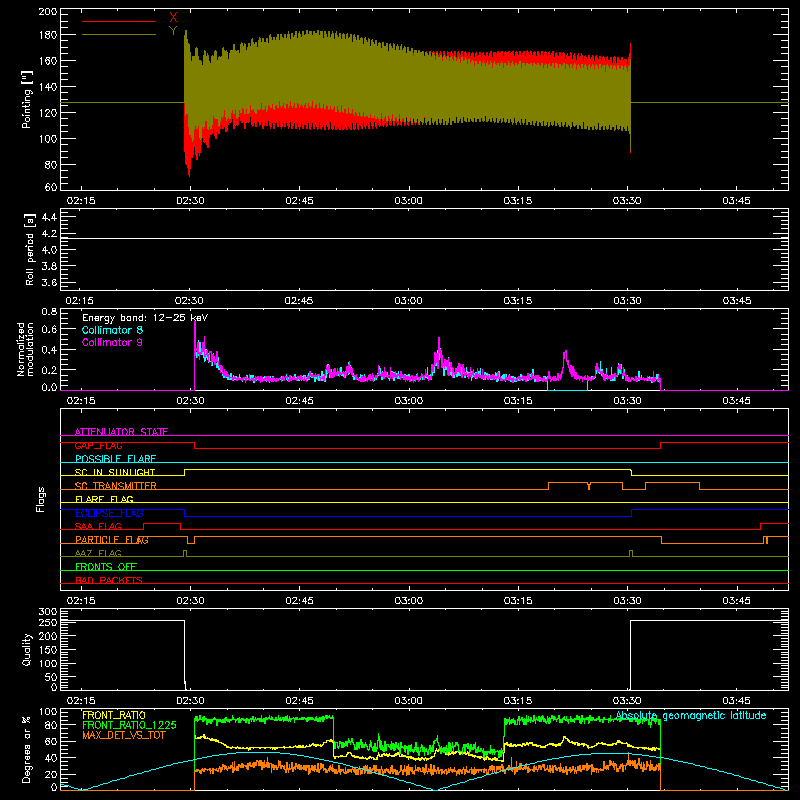Select the olive 'Y' legend label
The image size is (800, 800).
pos(173,31)
